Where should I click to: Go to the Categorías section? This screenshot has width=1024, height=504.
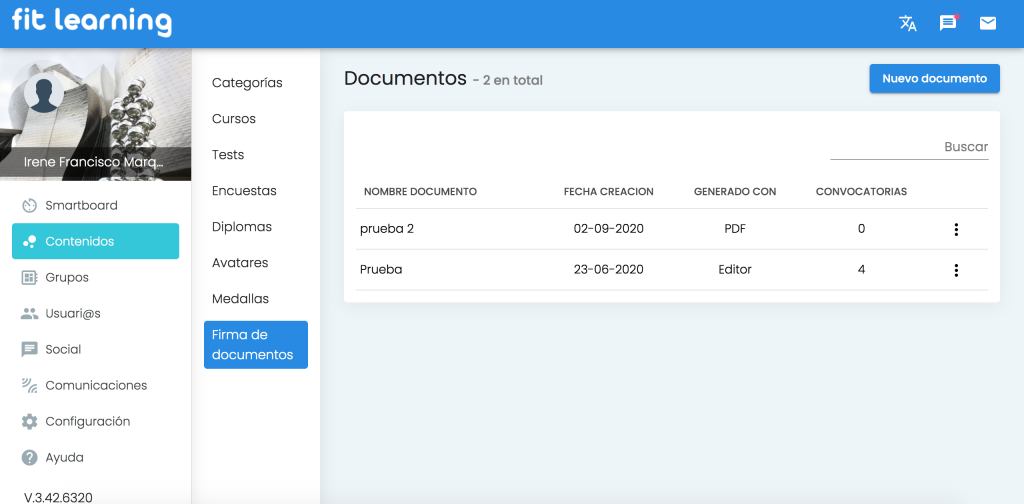pyautogui.click(x=247, y=83)
